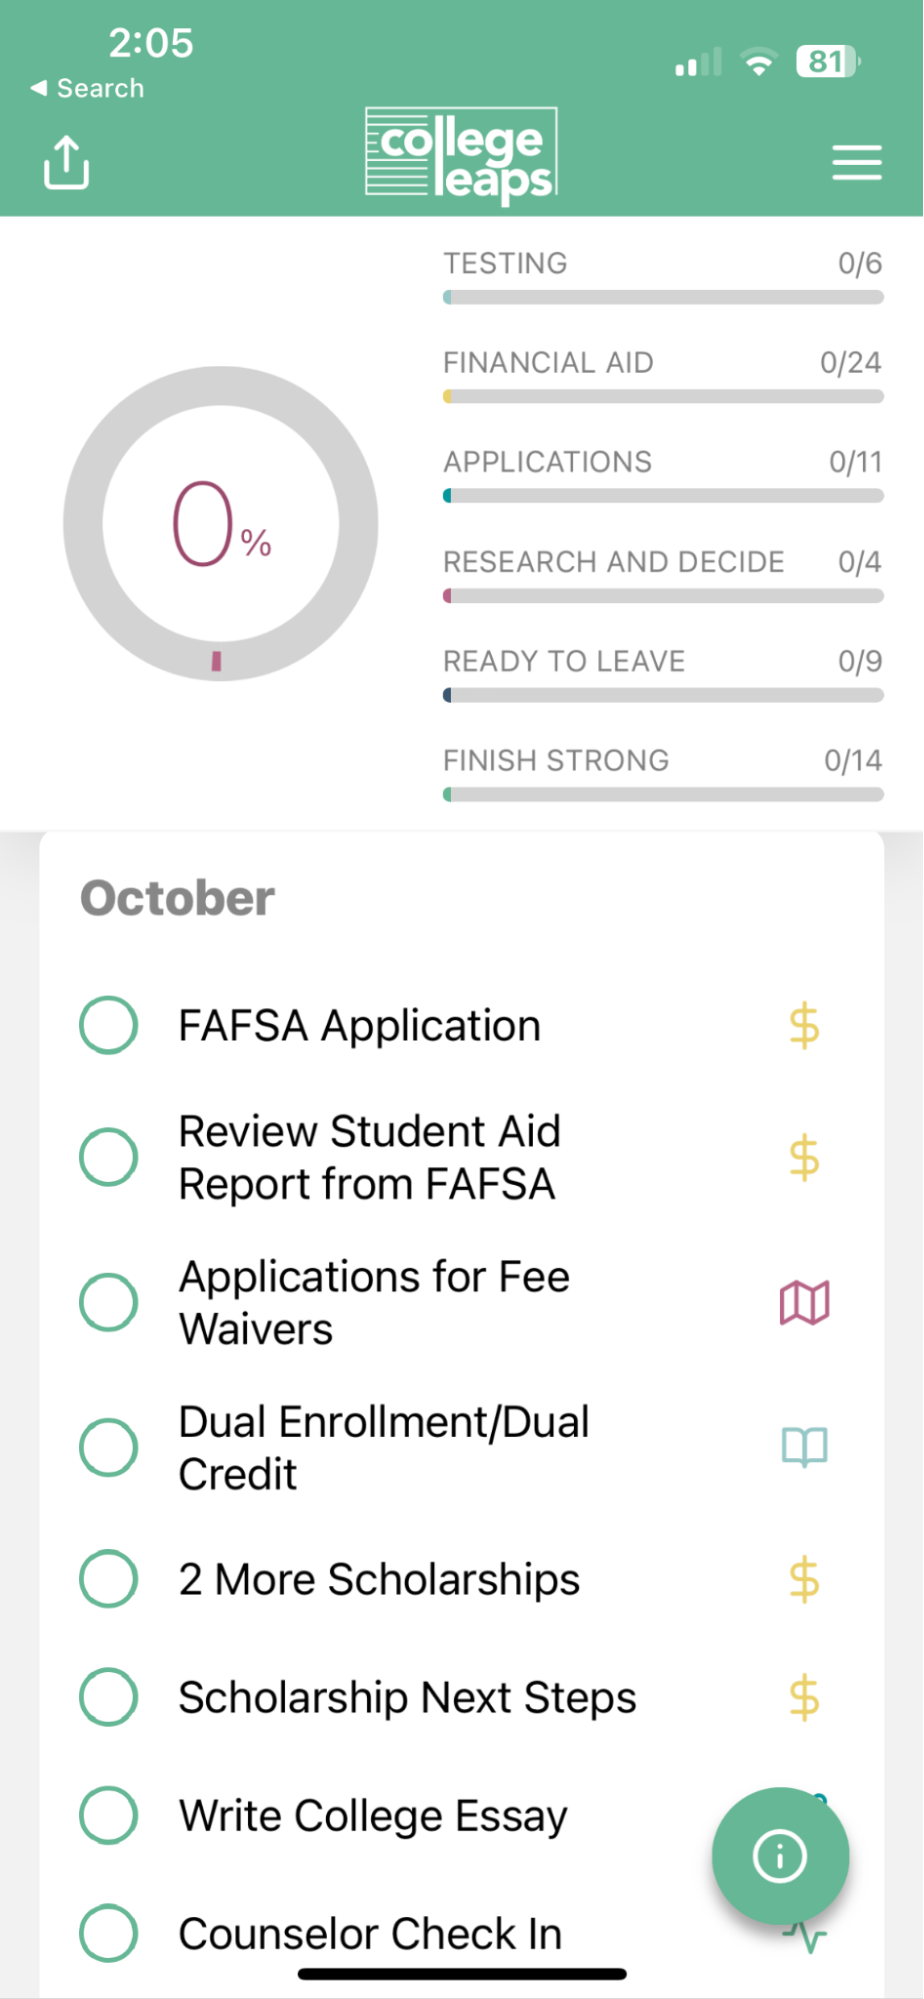Screen dimensions: 924x1999
Task: Open the green info button
Action: [x=780, y=1856]
